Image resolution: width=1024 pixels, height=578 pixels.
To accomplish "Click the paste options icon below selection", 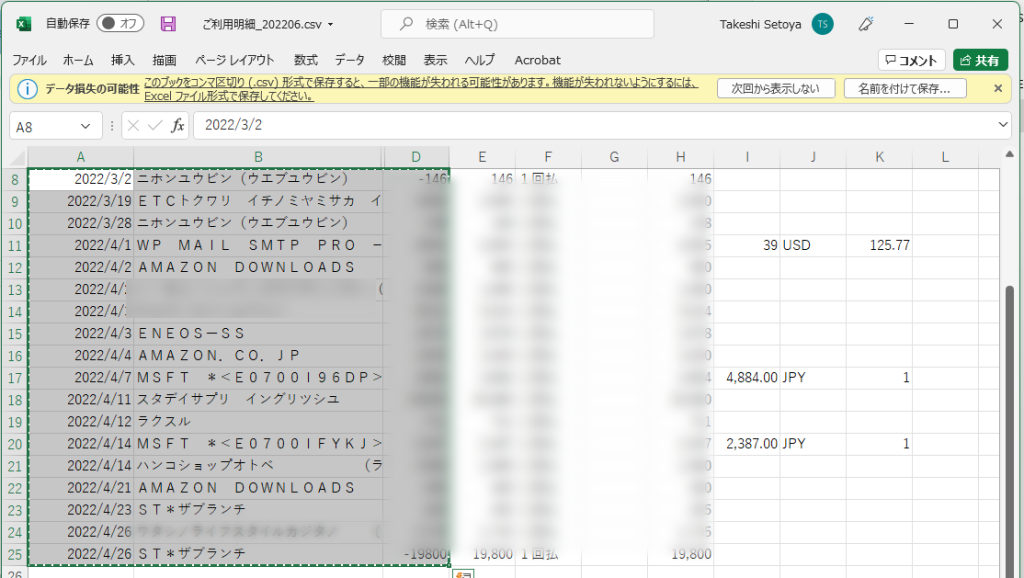I will 463,573.
